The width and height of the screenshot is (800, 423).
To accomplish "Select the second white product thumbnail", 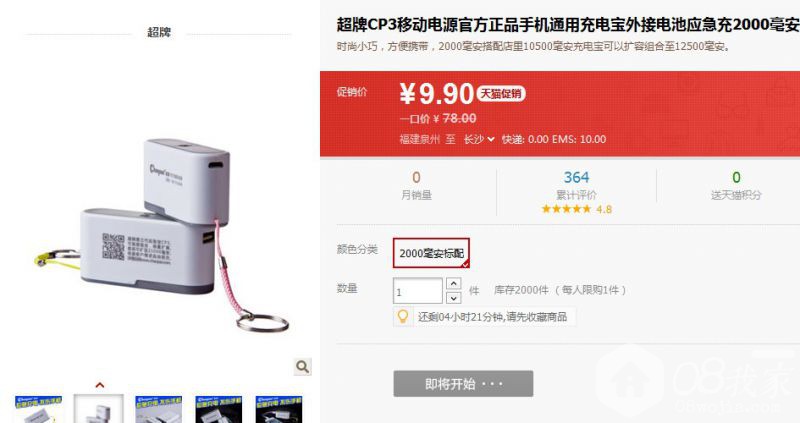I will [99, 409].
